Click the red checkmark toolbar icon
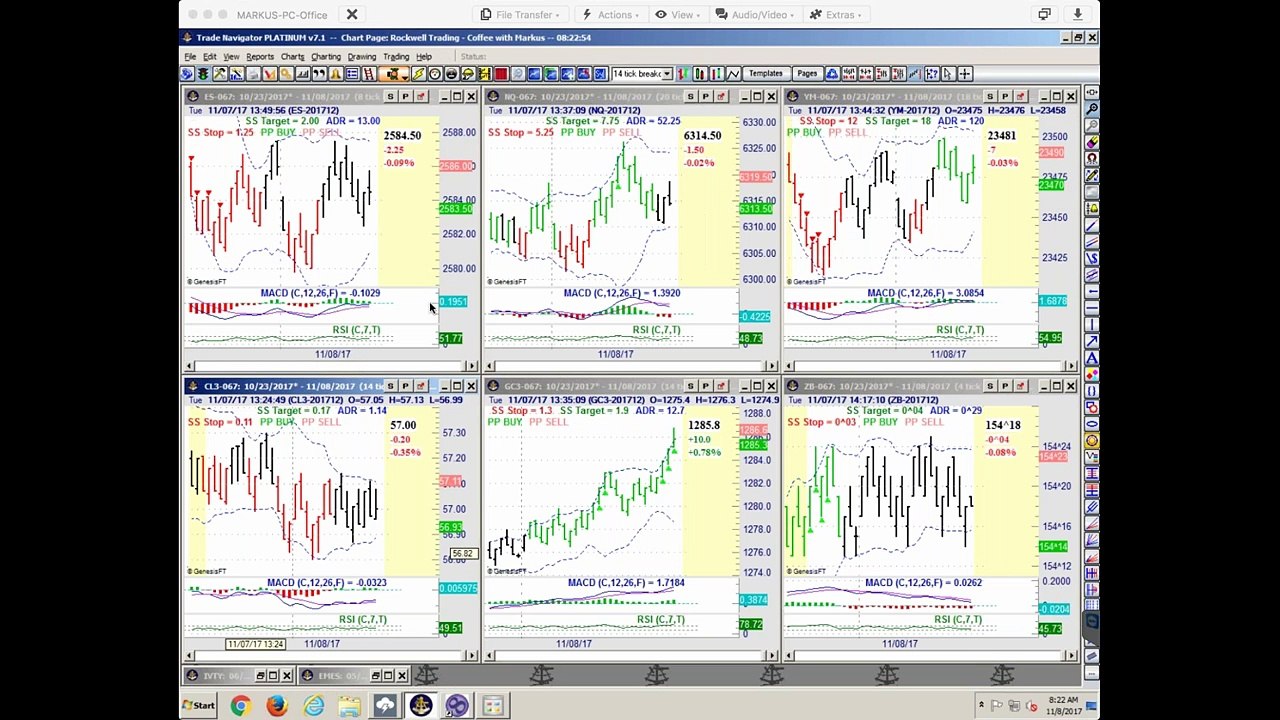 tap(270, 73)
